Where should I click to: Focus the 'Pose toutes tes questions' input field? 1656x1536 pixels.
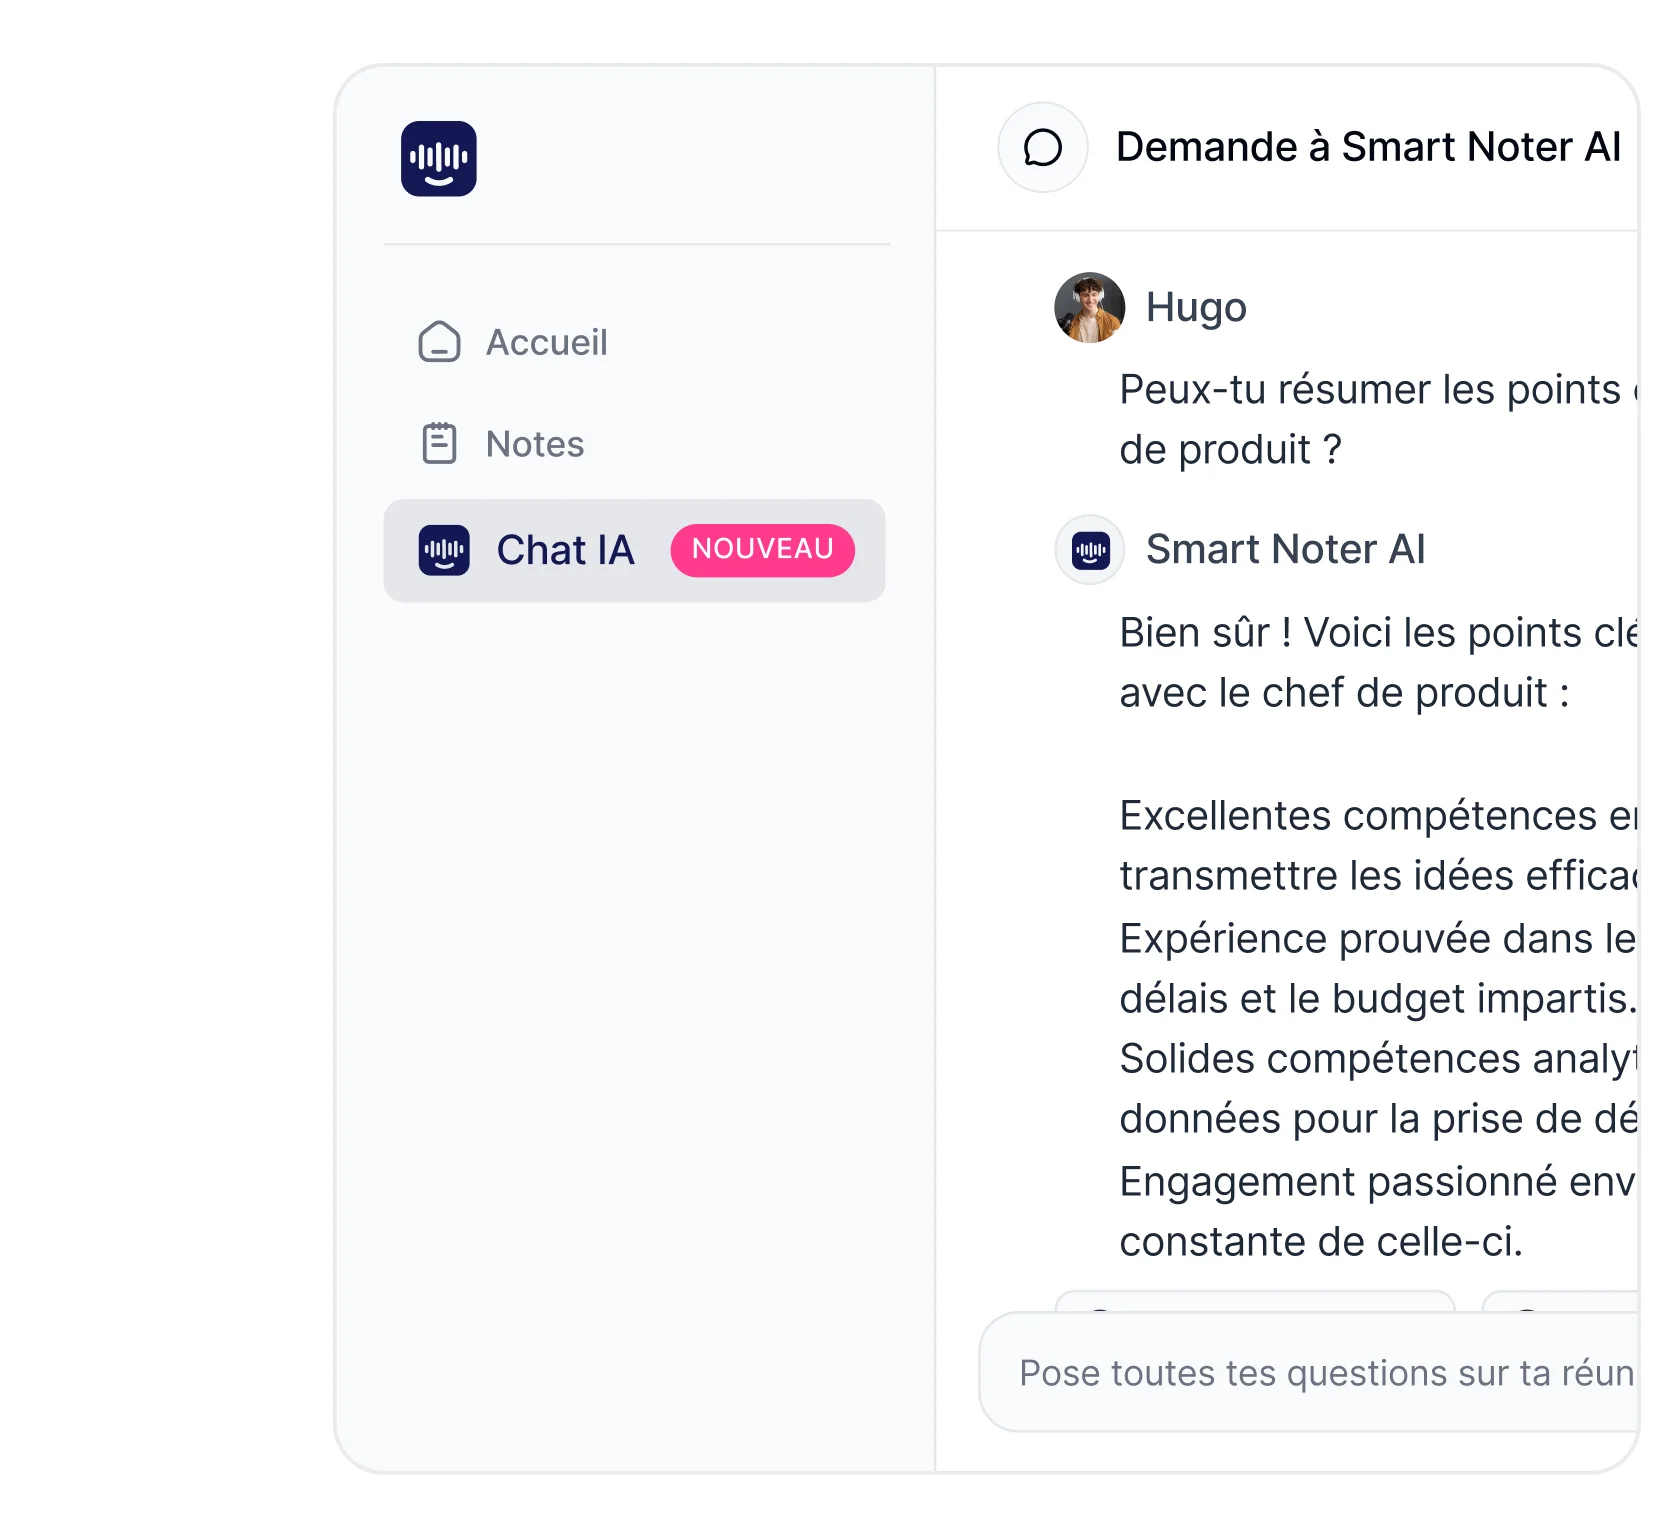(x=1309, y=1372)
